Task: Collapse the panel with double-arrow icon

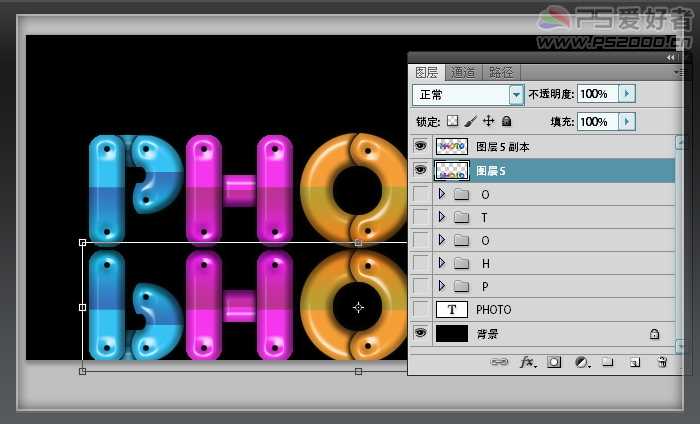Action: (671, 58)
